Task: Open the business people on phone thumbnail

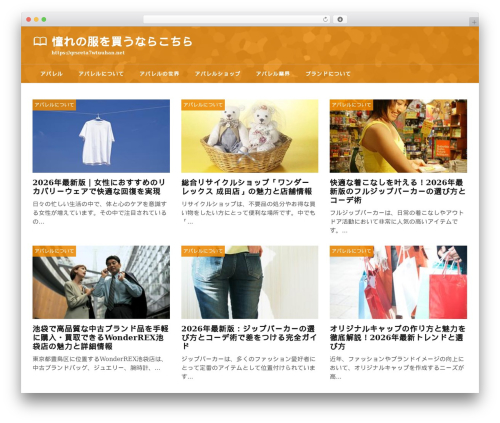Action: 101,282
